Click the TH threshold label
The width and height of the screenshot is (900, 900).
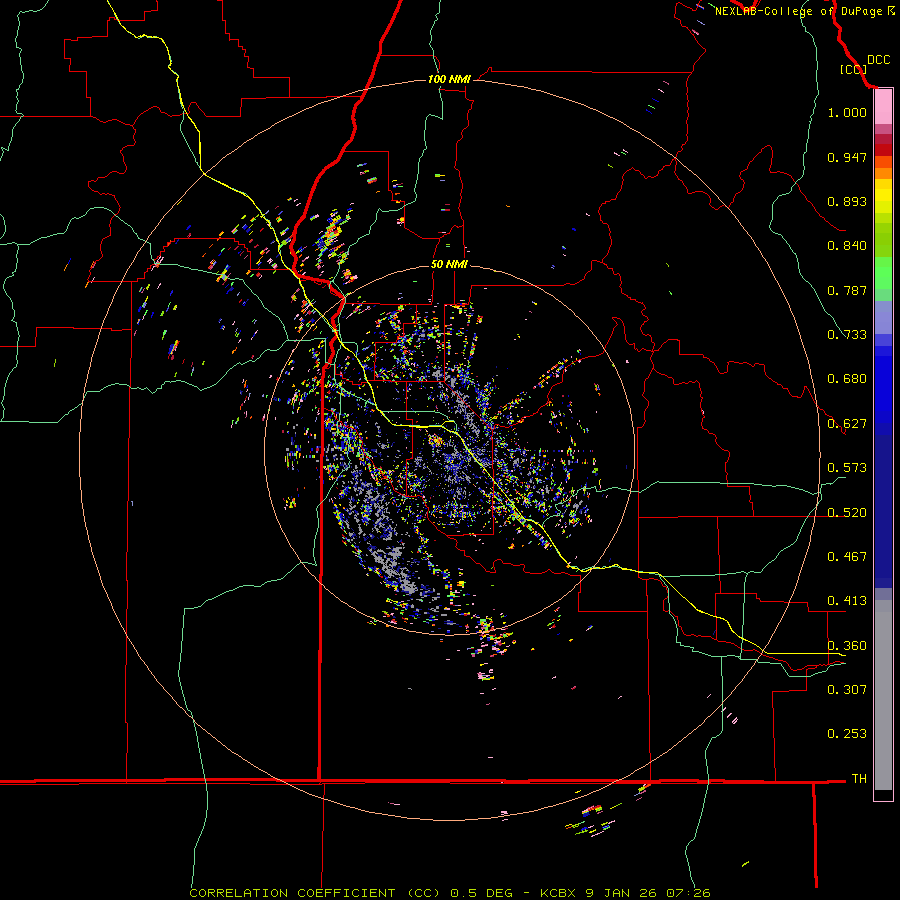(x=859, y=779)
